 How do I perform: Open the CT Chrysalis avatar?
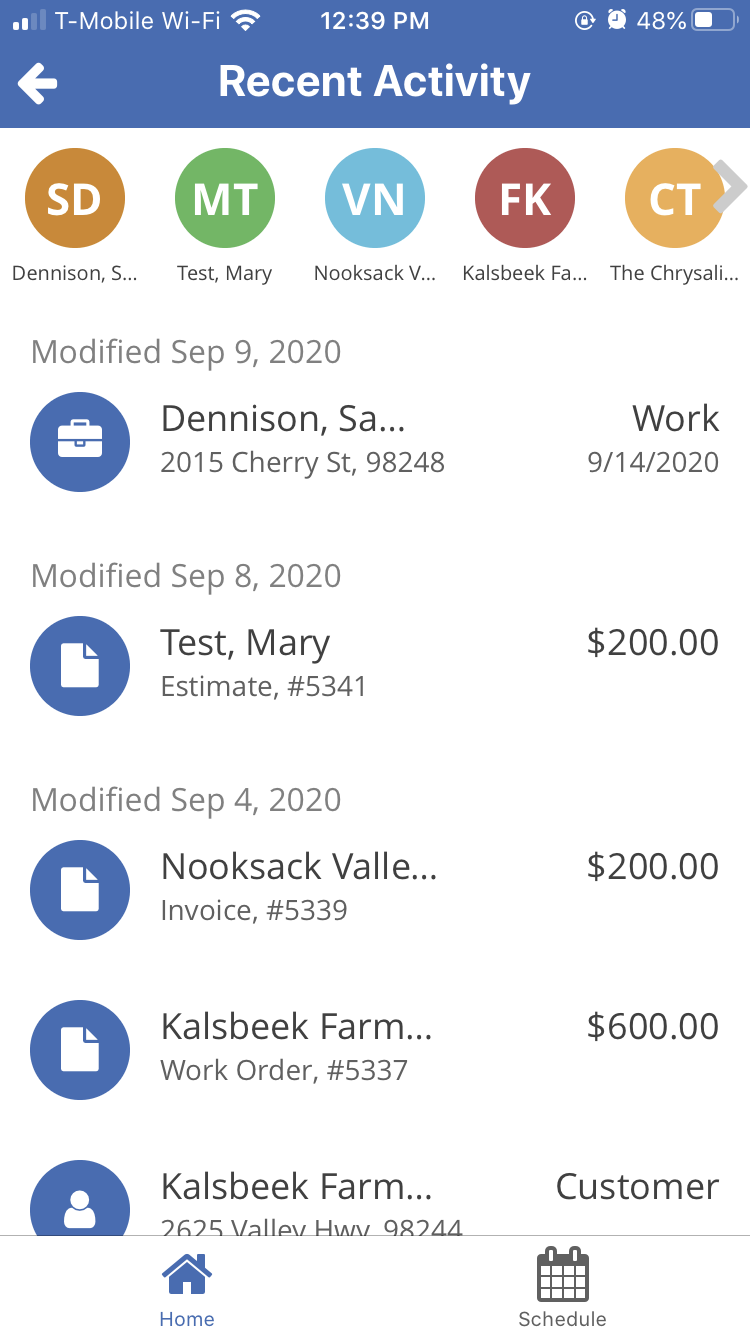pyautogui.click(x=672, y=199)
